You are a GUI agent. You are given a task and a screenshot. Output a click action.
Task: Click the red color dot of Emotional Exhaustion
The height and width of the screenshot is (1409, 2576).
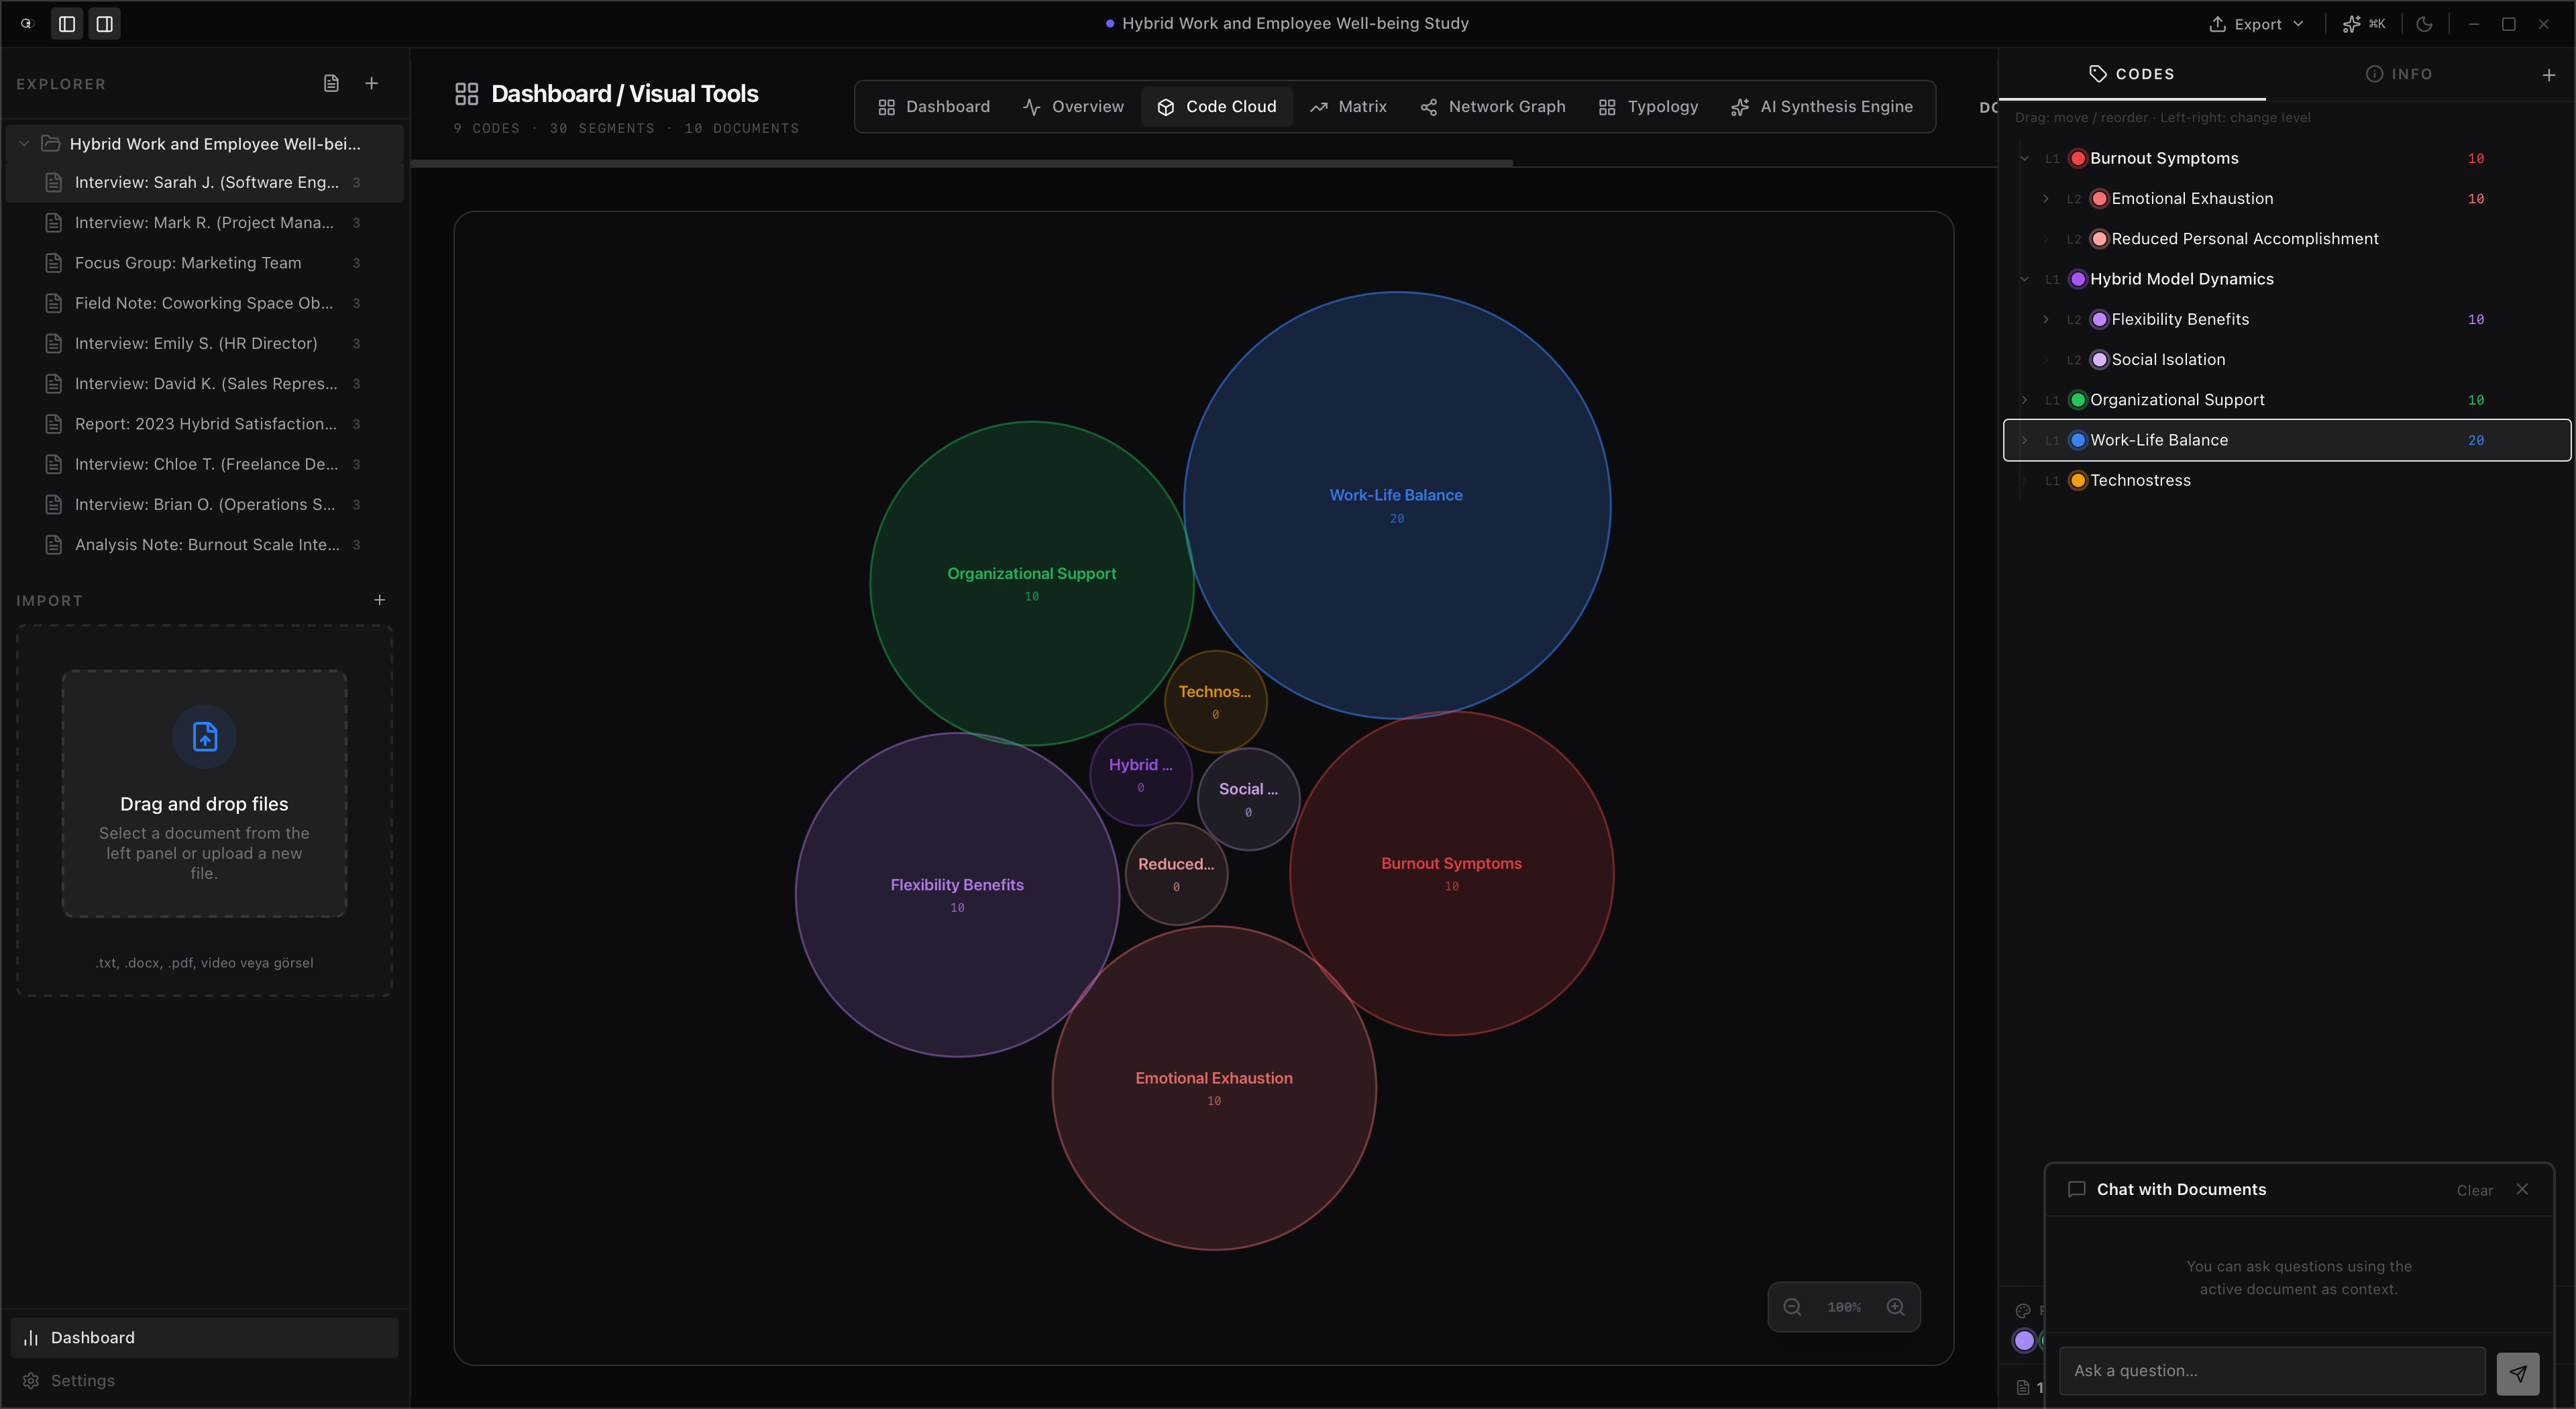(2100, 198)
